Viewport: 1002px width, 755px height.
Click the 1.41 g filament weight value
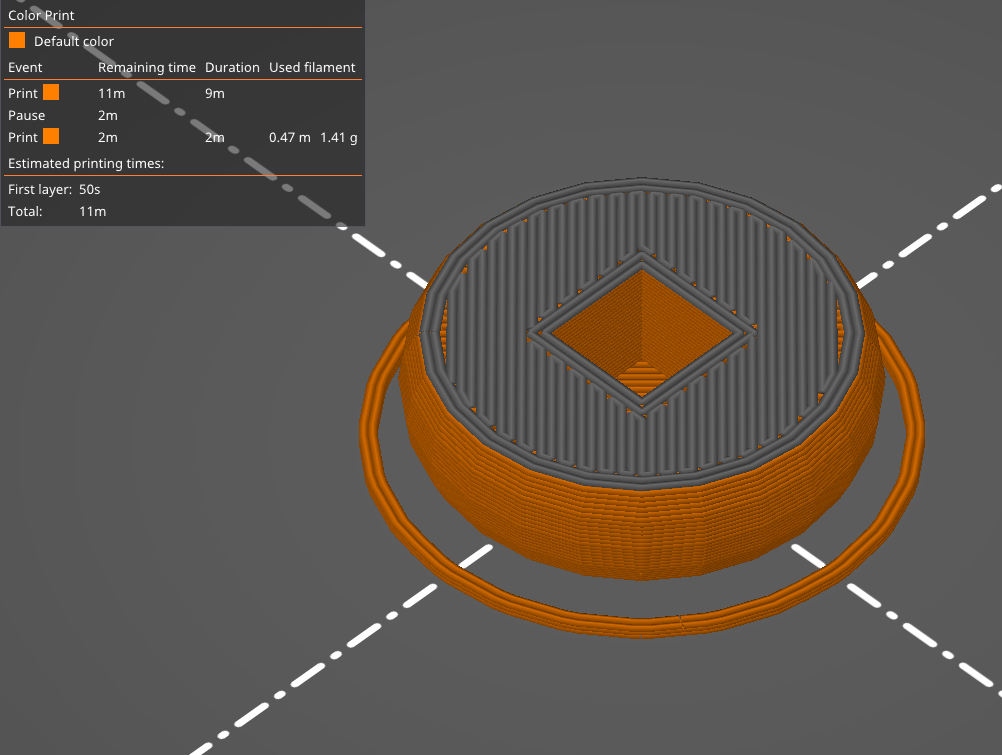(x=339, y=137)
